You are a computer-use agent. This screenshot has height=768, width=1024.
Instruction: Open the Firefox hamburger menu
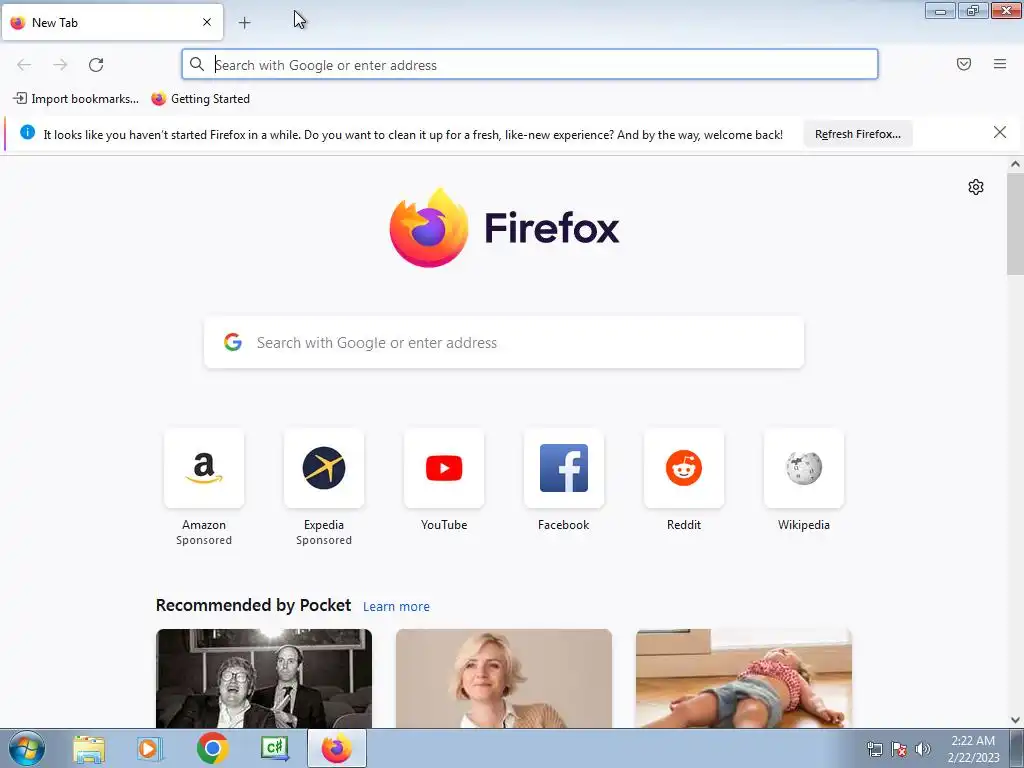pyautogui.click(x=1000, y=64)
